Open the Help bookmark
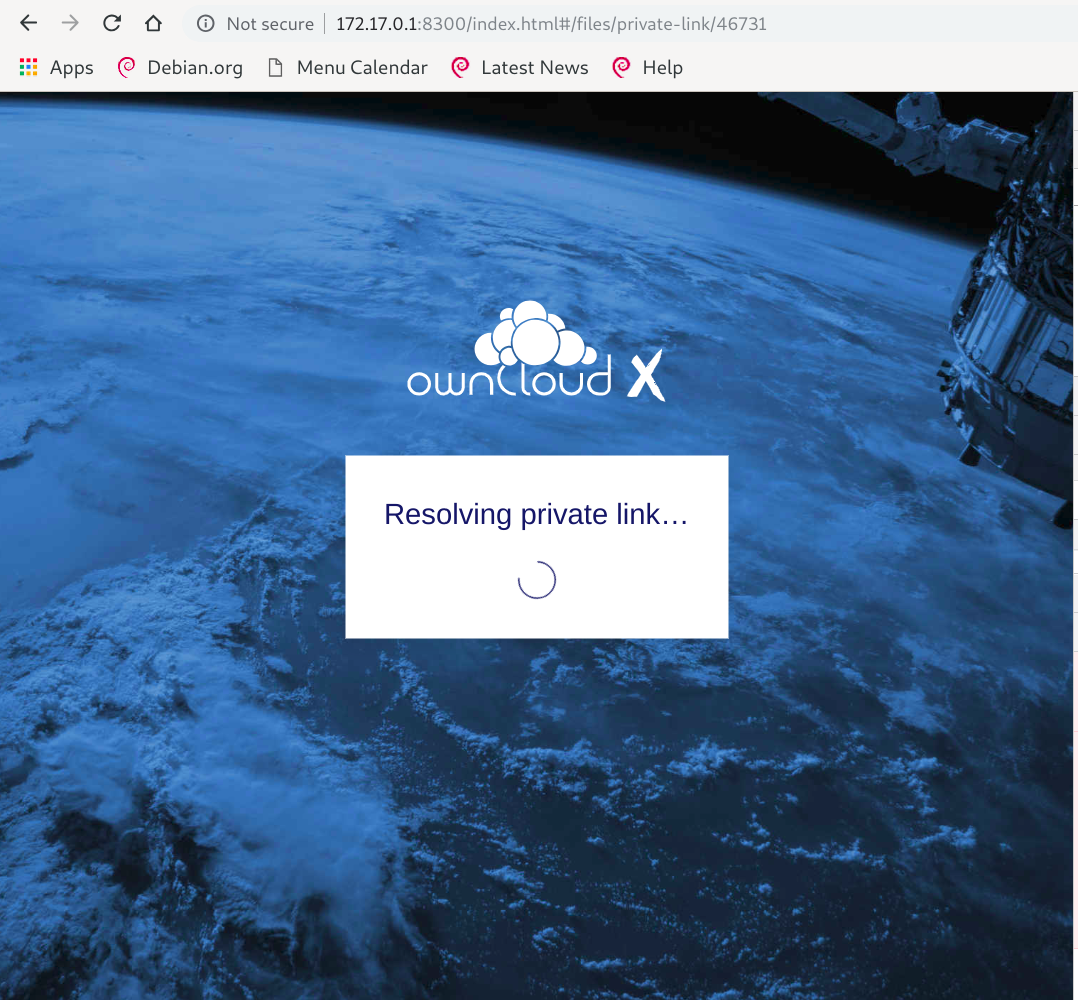The height and width of the screenshot is (1000, 1078). pyautogui.click(x=664, y=67)
